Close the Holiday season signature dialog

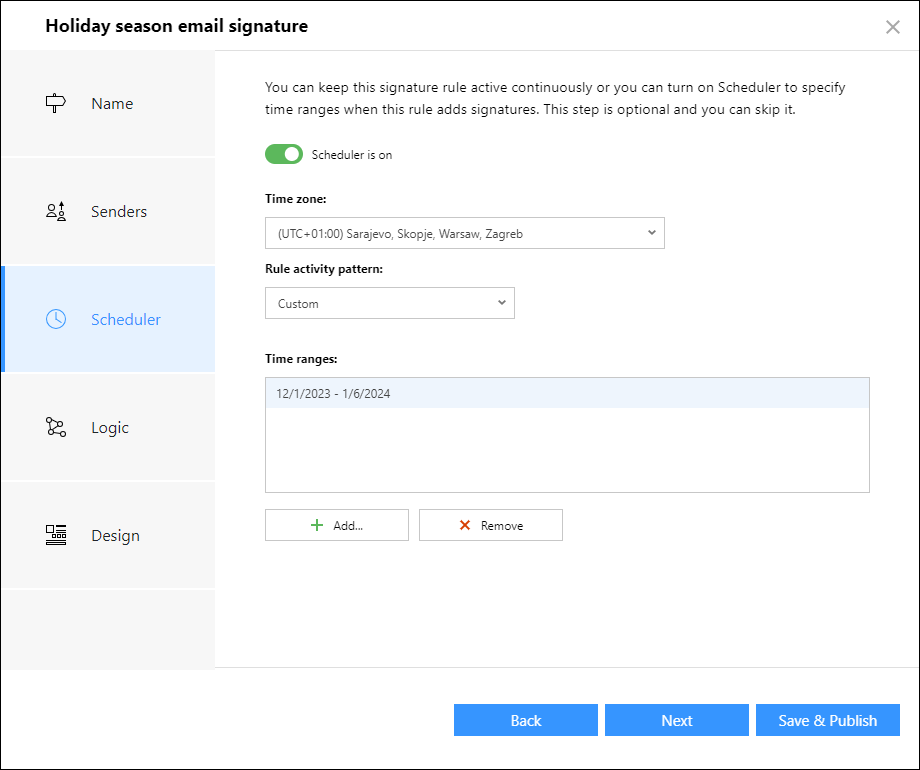point(892,27)
